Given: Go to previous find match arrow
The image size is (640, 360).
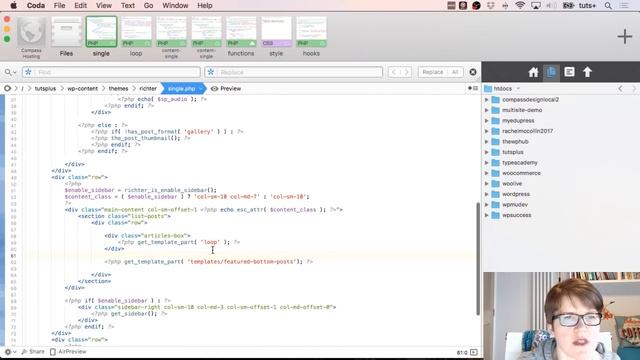Looking at the screenshot, I should coord(393,72).
